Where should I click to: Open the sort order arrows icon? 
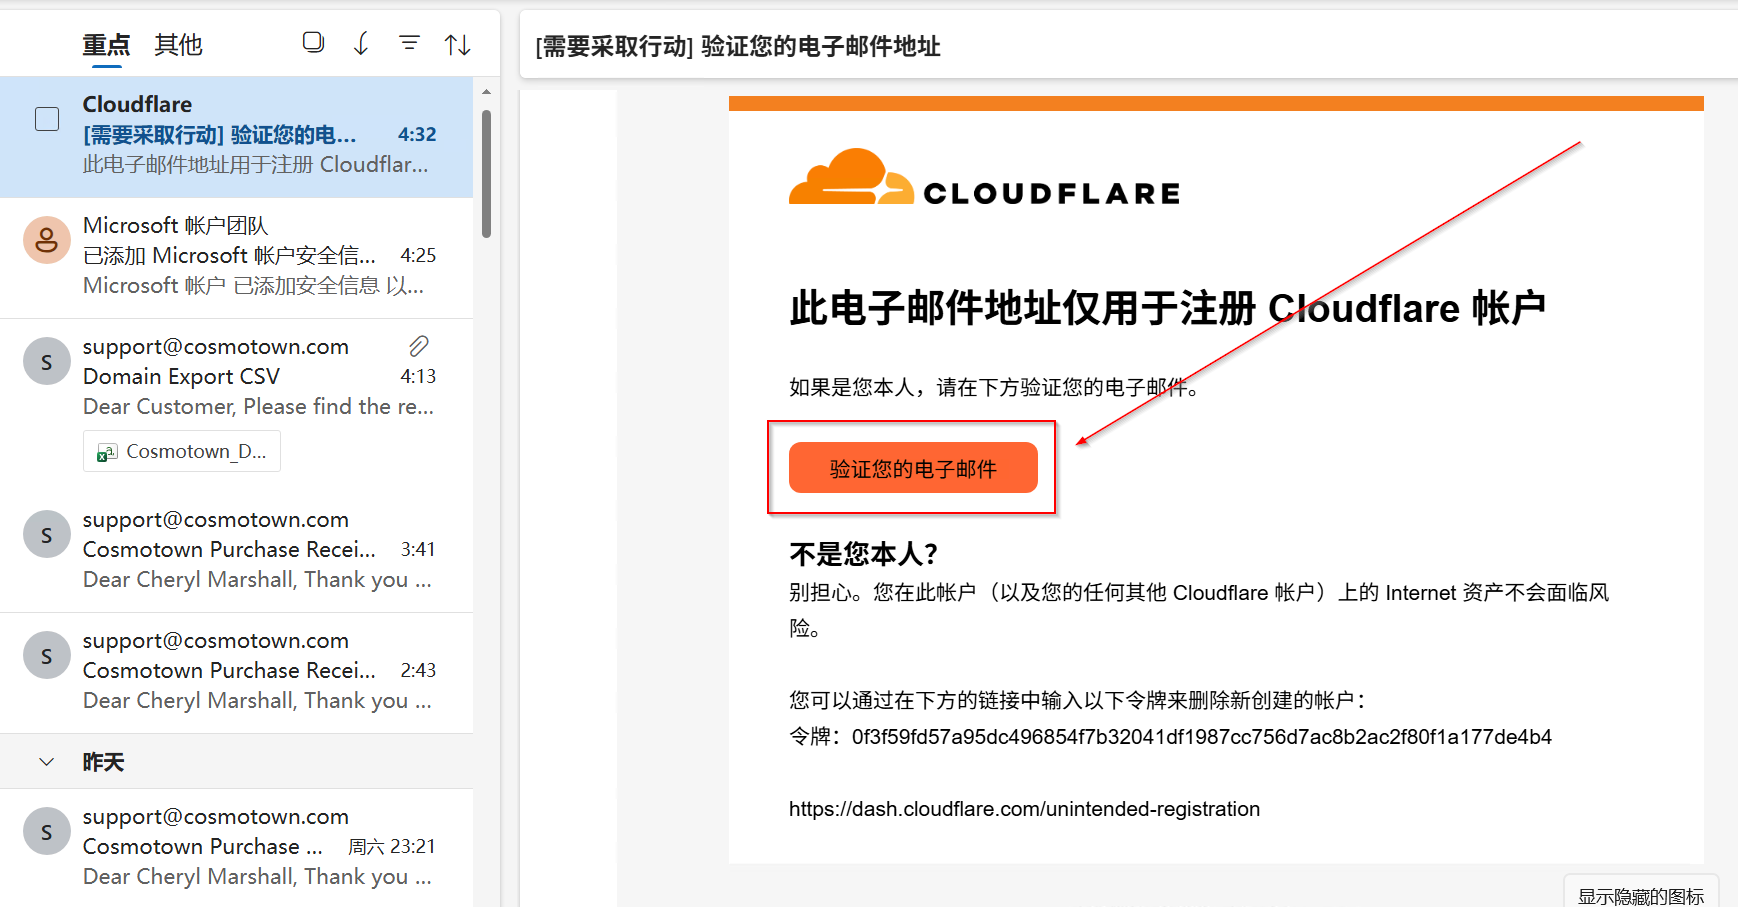(x=458, y=44)
